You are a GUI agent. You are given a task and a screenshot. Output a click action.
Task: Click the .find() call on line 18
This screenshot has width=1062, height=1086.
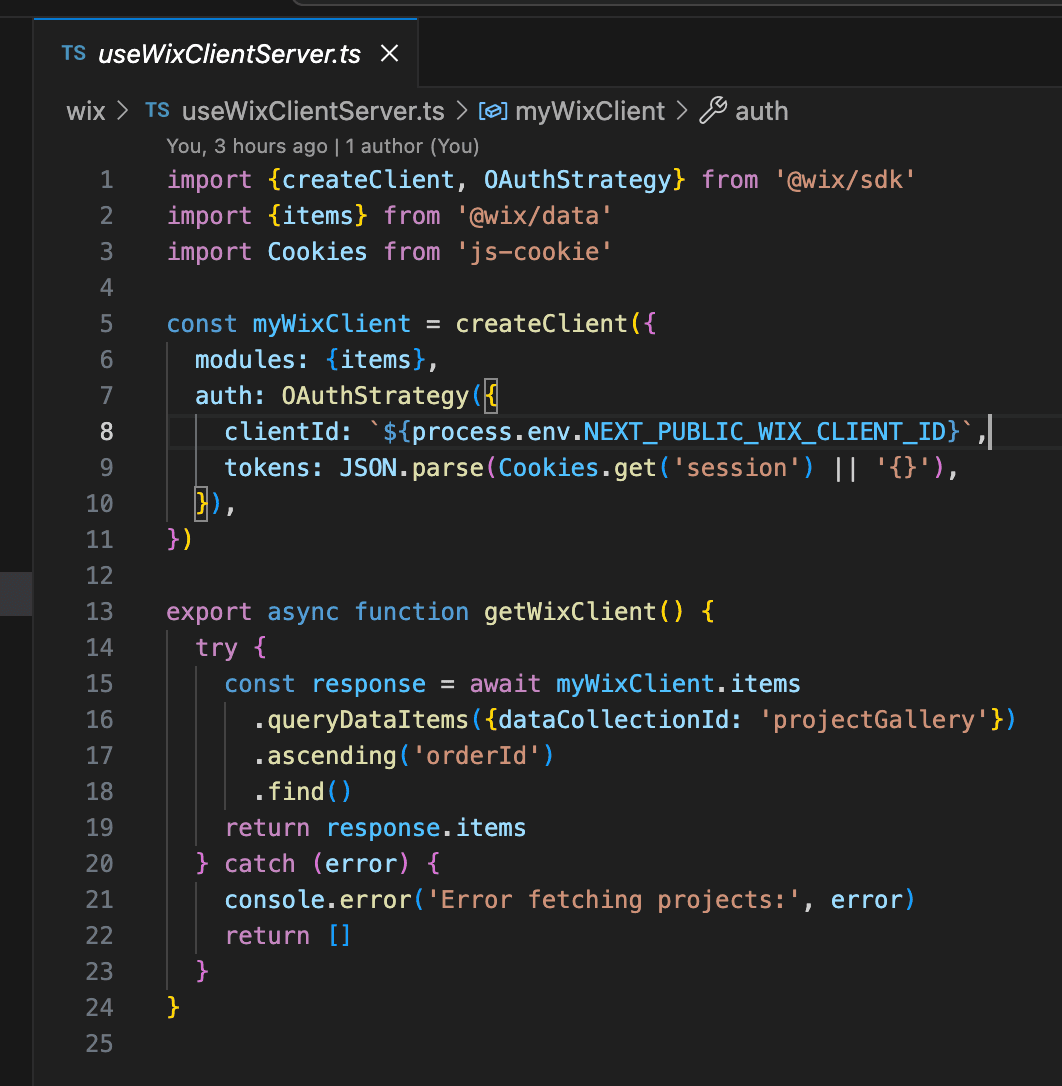coord(302,792)
